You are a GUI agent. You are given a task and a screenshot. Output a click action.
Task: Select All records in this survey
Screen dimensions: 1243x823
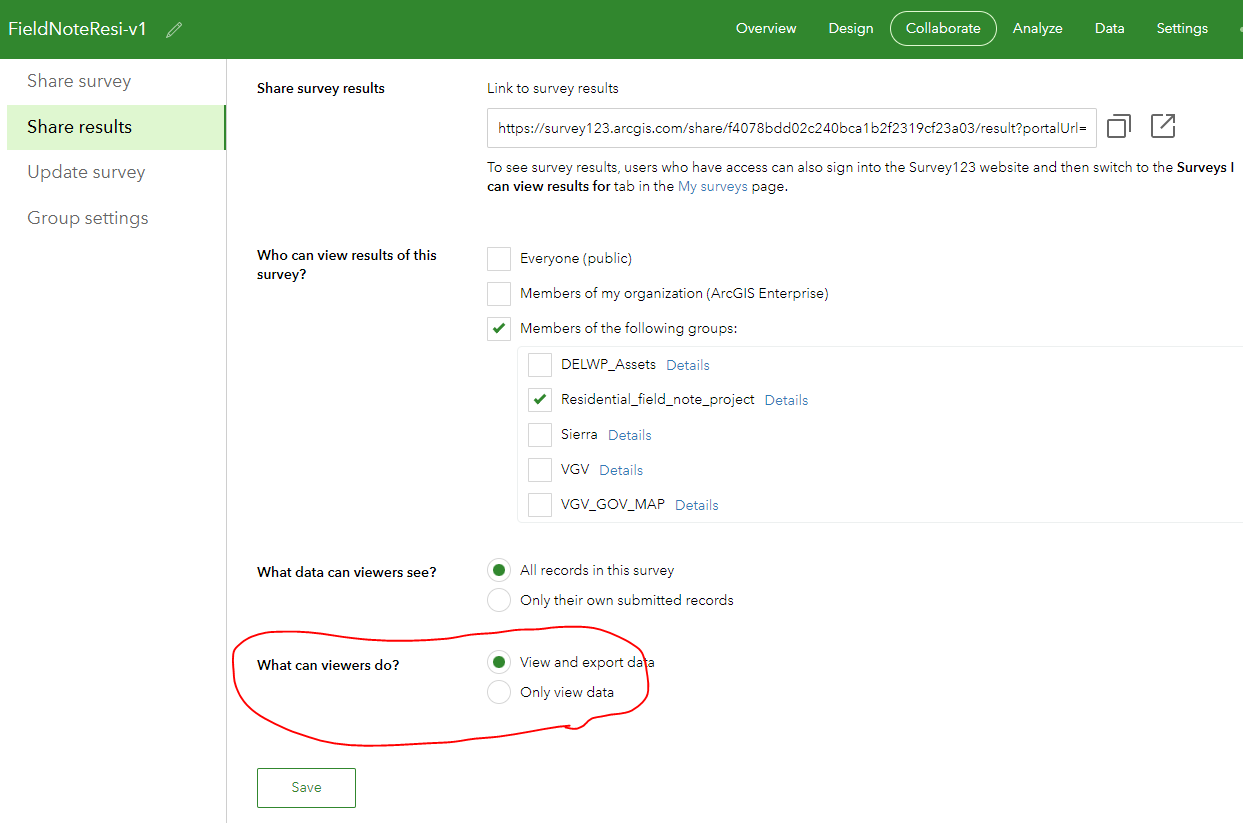coord(498,569)
